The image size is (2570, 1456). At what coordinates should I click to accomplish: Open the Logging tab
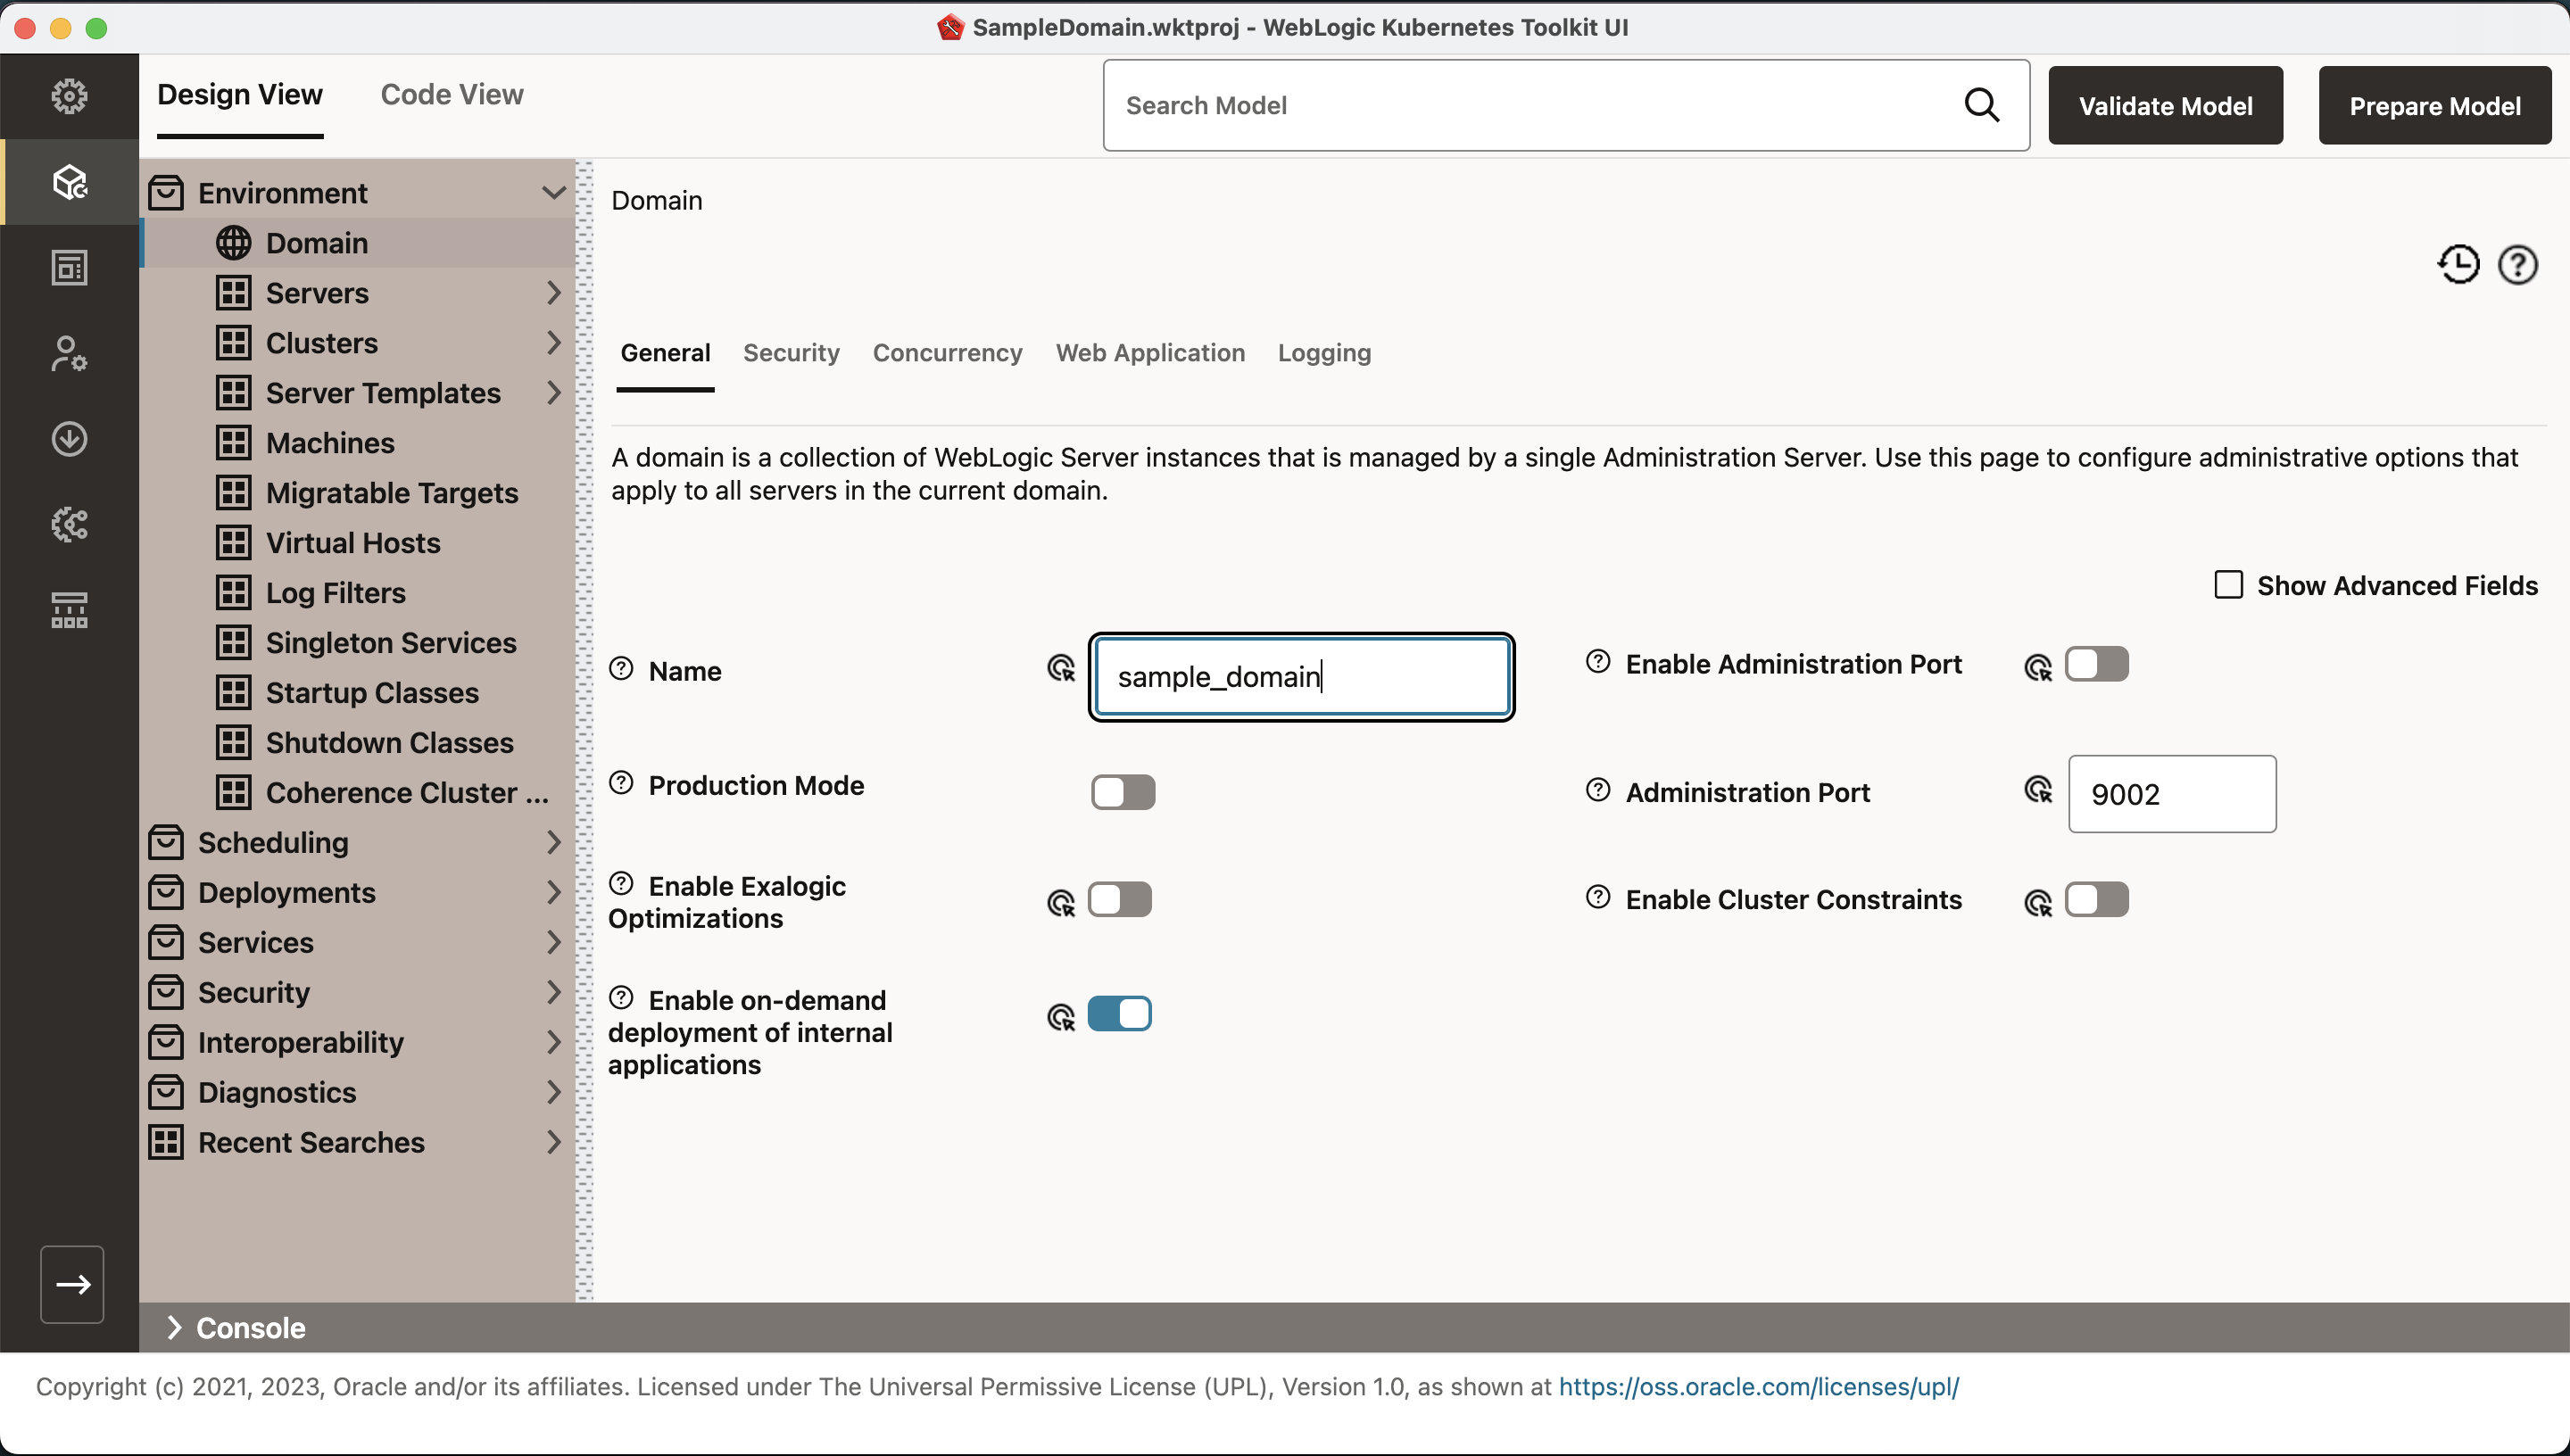(1324, 353)
